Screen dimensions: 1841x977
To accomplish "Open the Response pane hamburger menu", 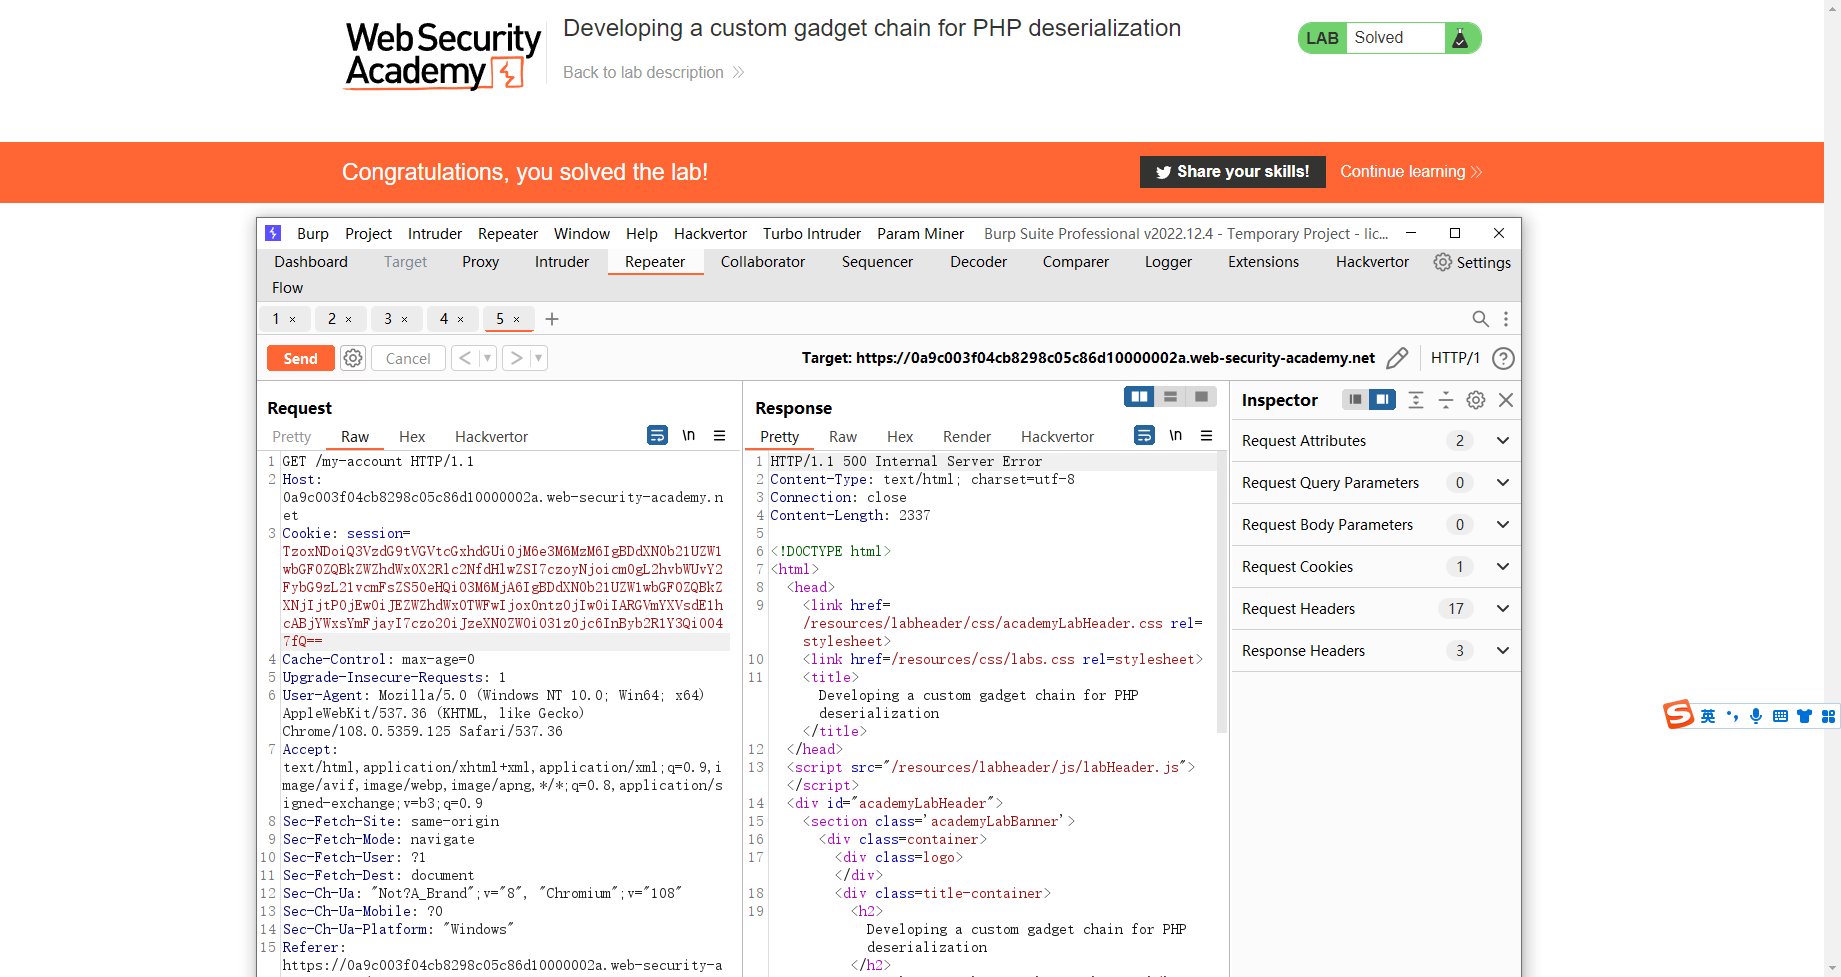I will (x=1207, y=436).
